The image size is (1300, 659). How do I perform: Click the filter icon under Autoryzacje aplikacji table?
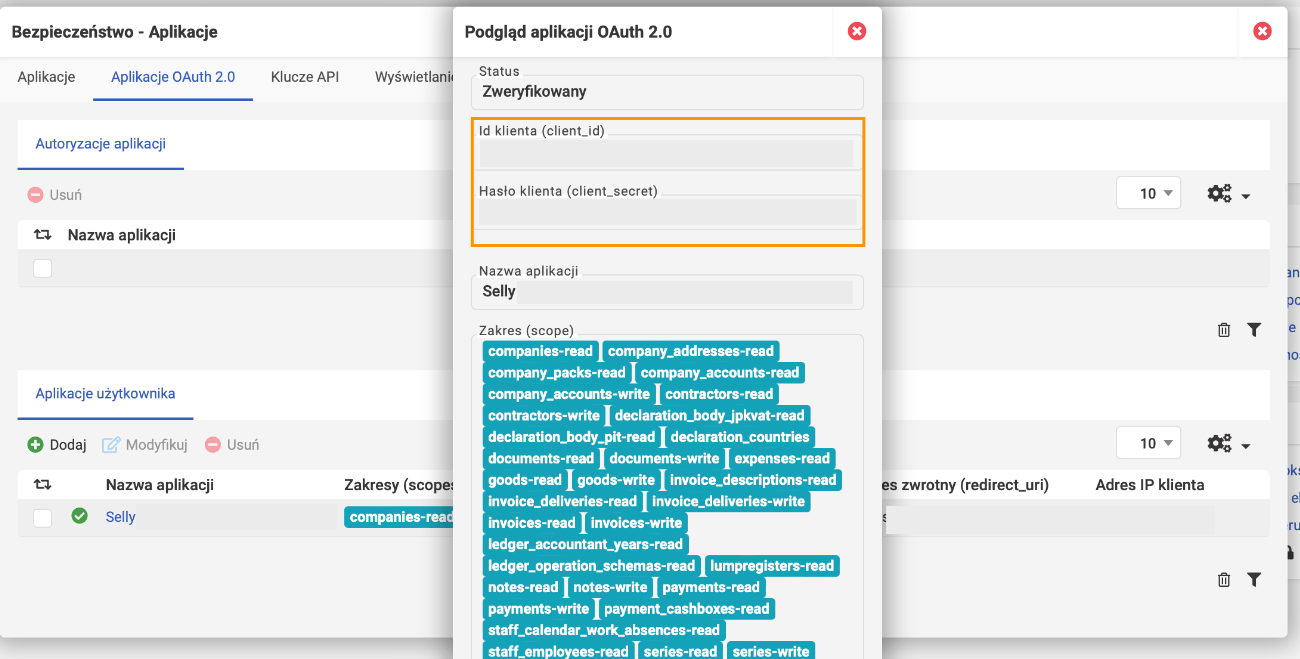pos(1254,330)
